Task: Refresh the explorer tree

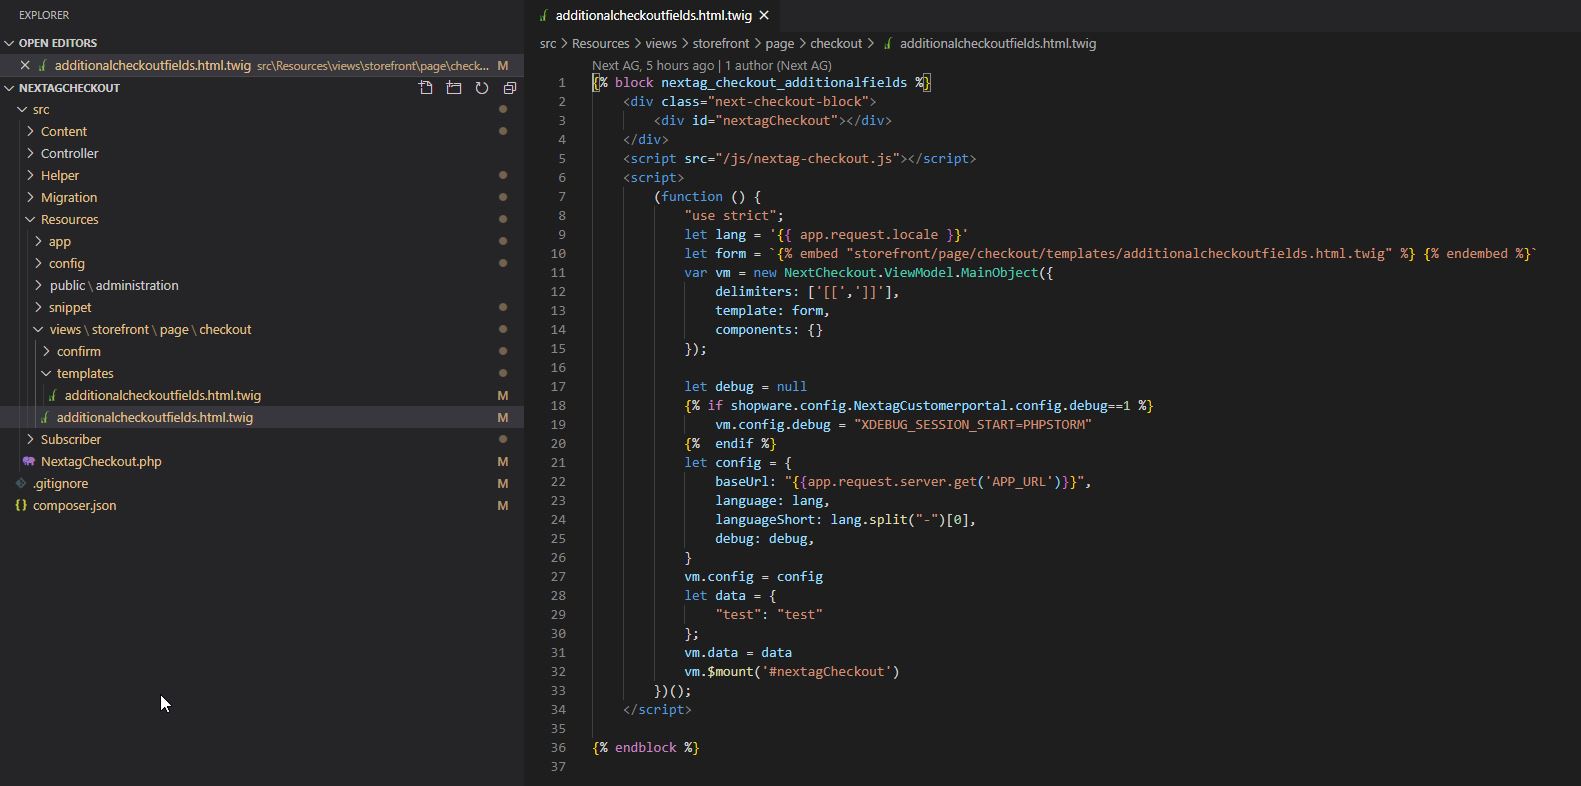Action: pos(482,88)
